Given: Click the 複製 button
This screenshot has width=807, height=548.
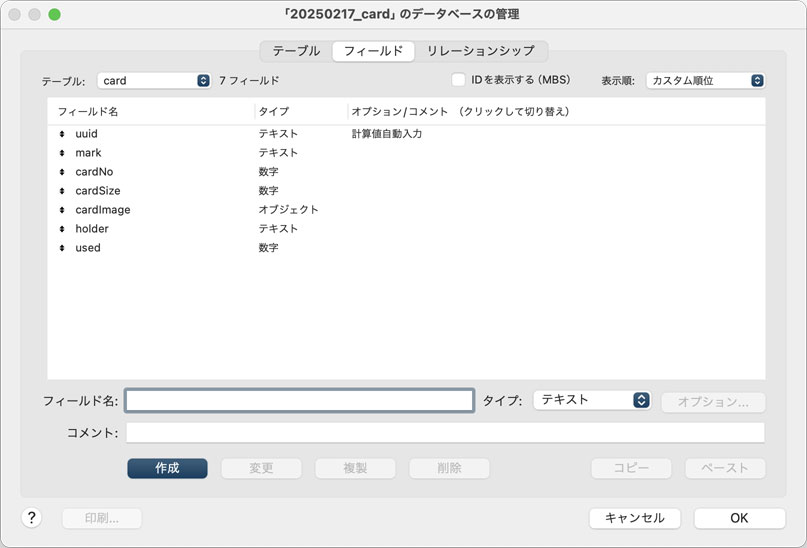Looking at the screenshot, I should tap(355, 468).
